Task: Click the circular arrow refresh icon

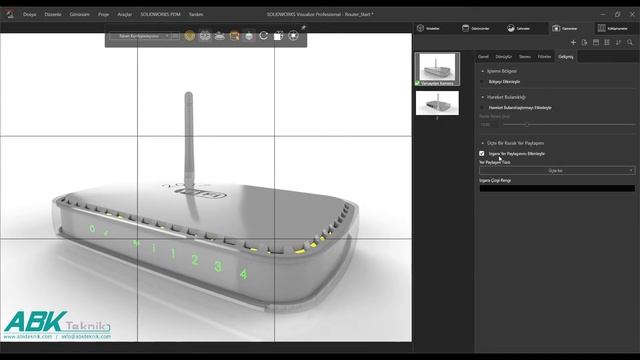Action: pos(264,36)
